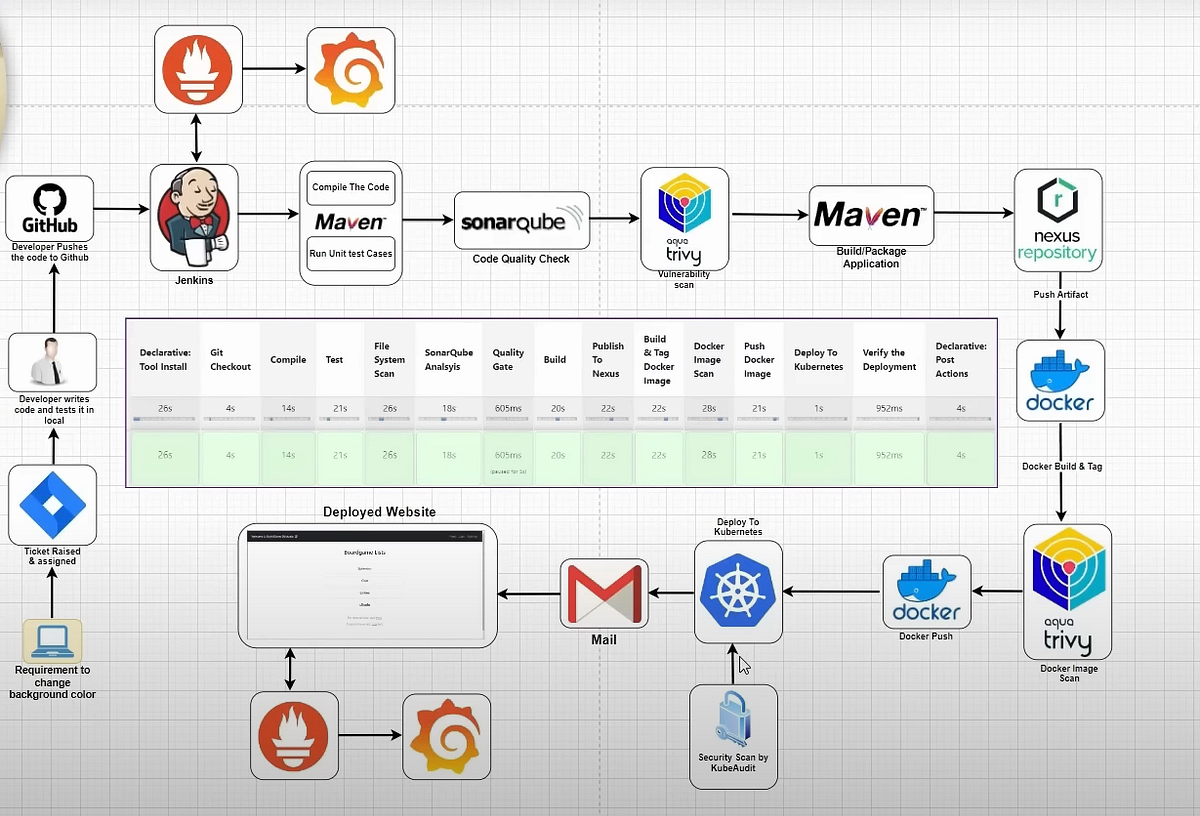Select the Compile The Code label
The height and width of the screenshot is (816, 1200).
click(350, 186)
